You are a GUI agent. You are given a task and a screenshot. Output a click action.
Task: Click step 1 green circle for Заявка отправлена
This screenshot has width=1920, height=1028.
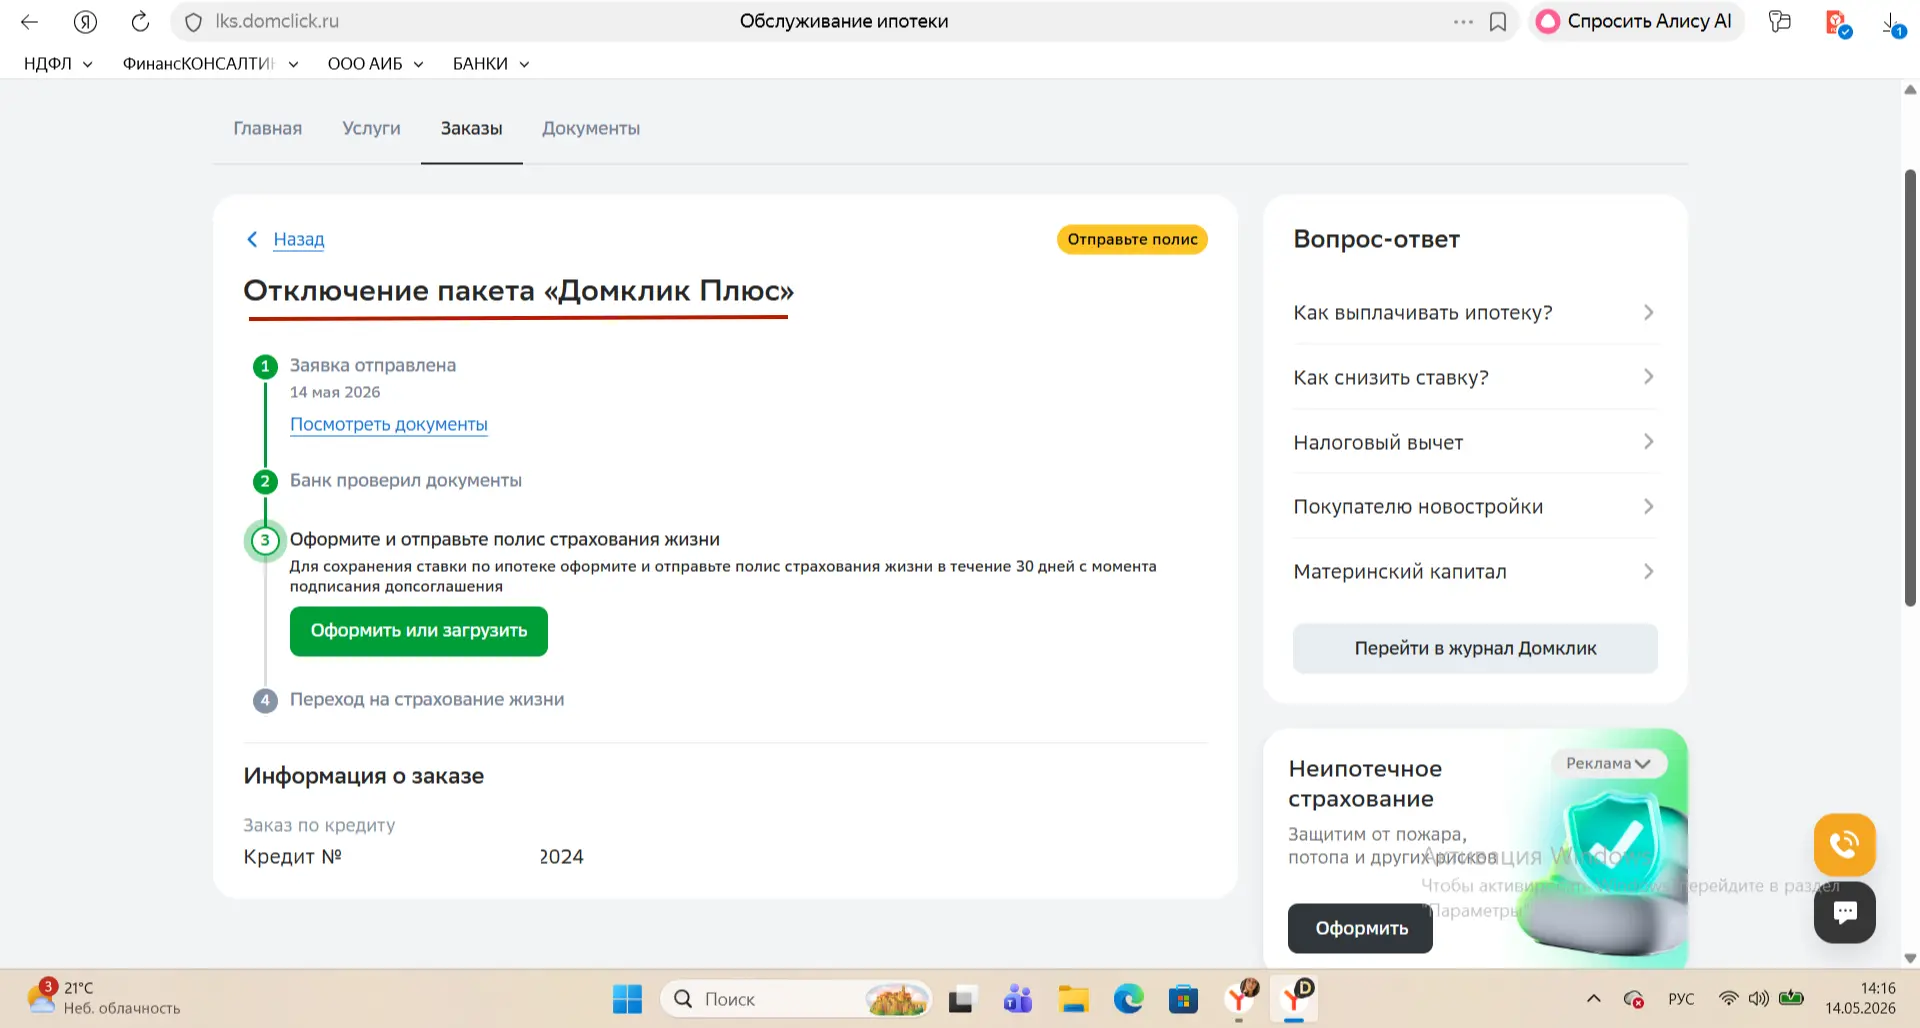(265, 366)
